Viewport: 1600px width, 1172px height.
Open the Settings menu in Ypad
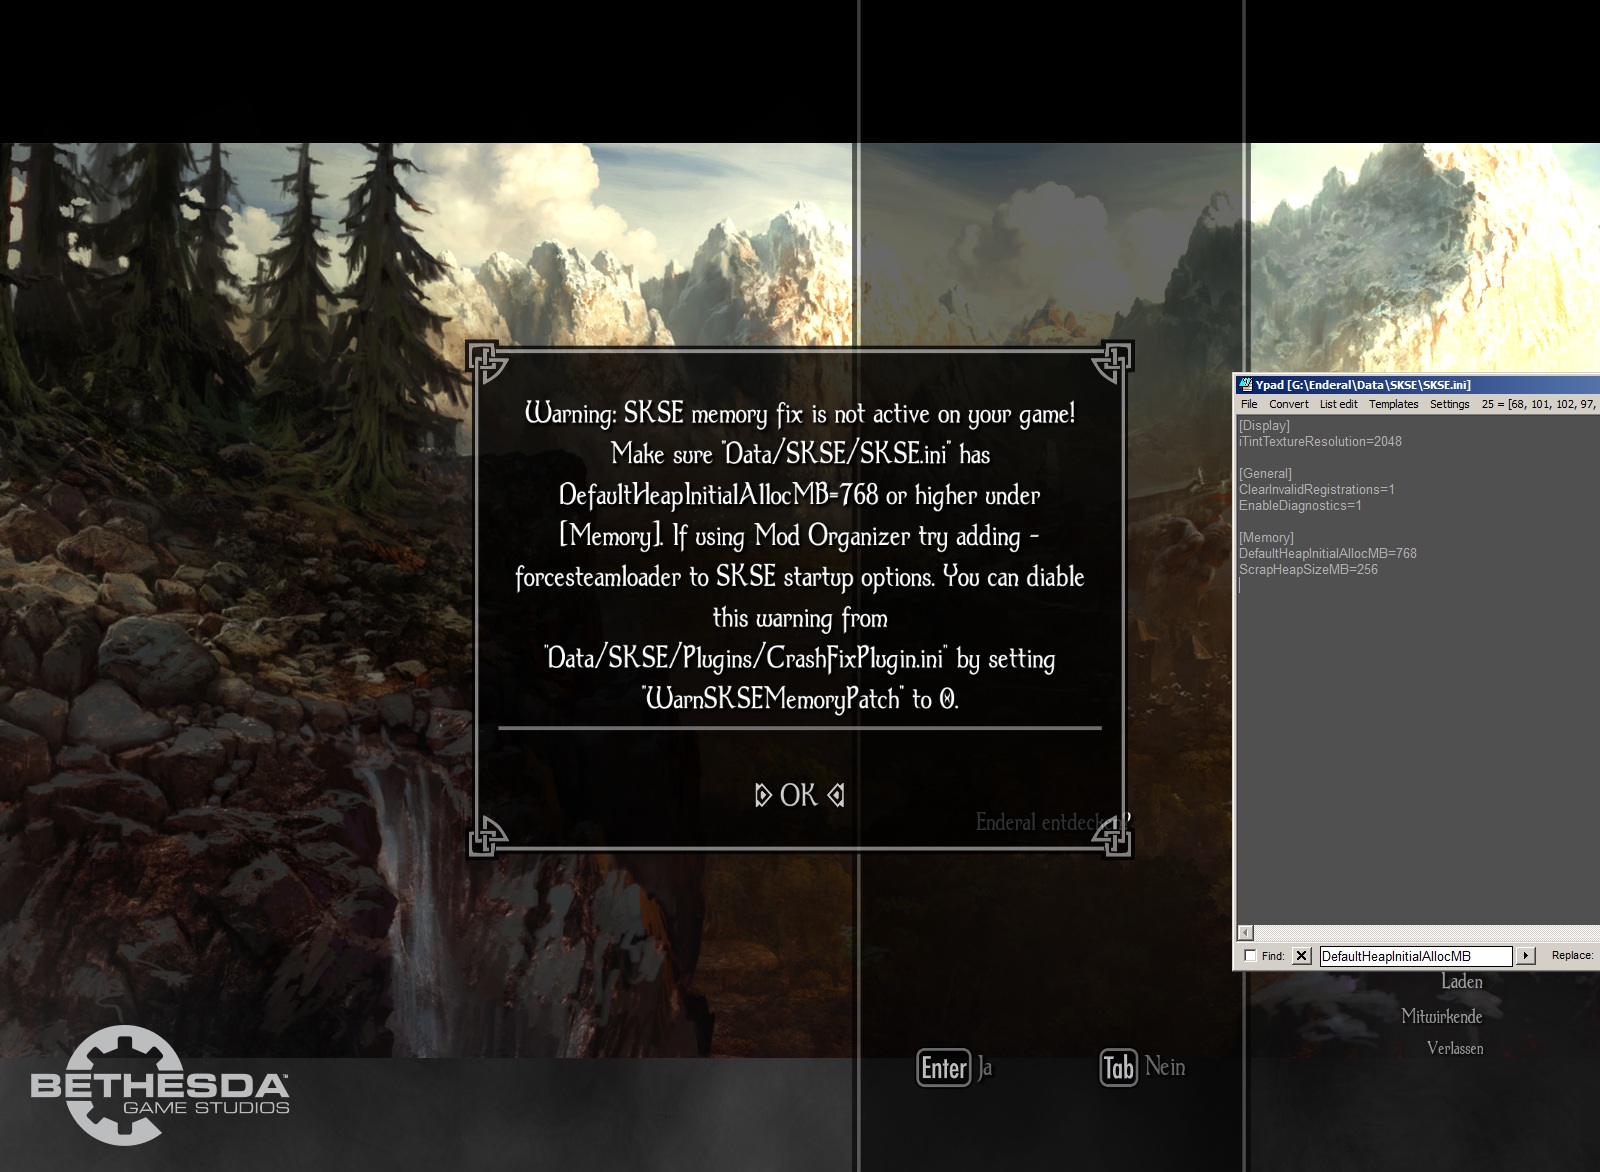(x=1449, y=404)
